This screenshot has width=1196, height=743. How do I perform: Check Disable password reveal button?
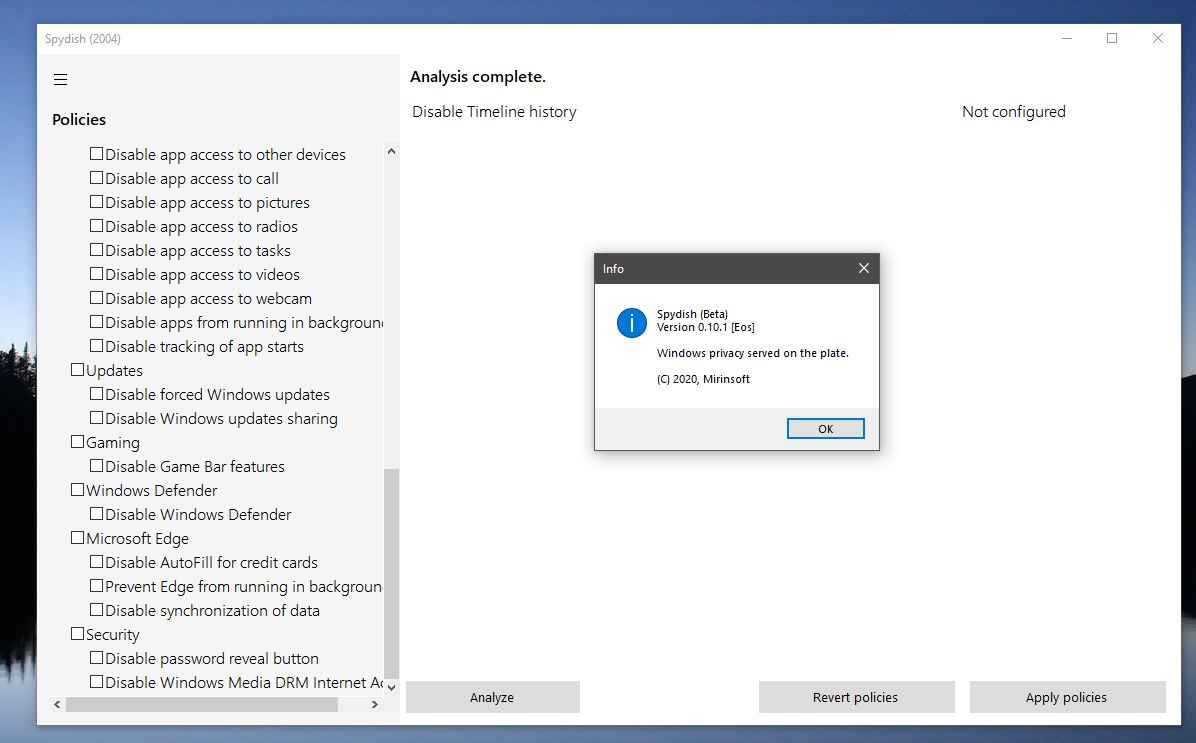point(96,658)
